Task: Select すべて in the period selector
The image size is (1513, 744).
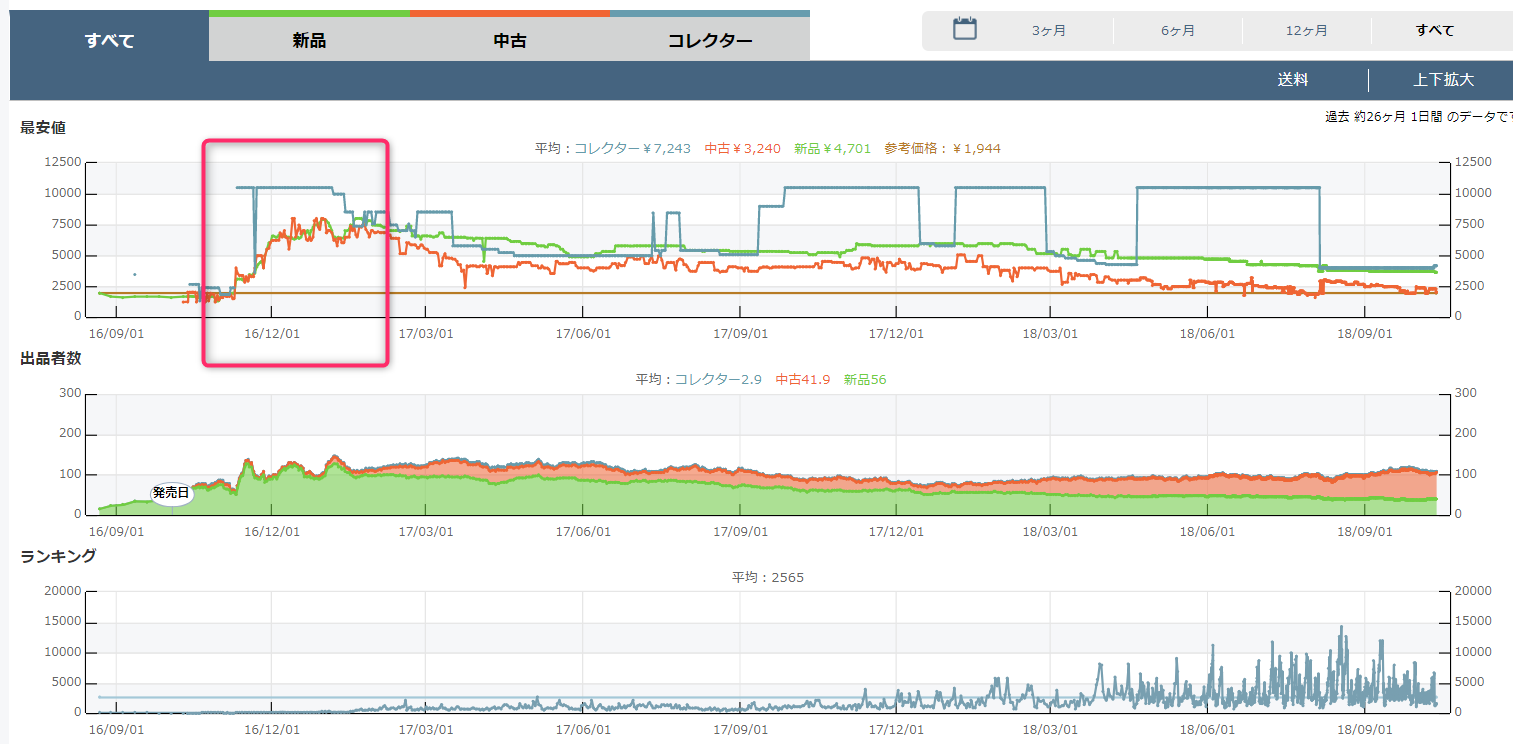Action: pyautogui.click(x=1435, y=31)
